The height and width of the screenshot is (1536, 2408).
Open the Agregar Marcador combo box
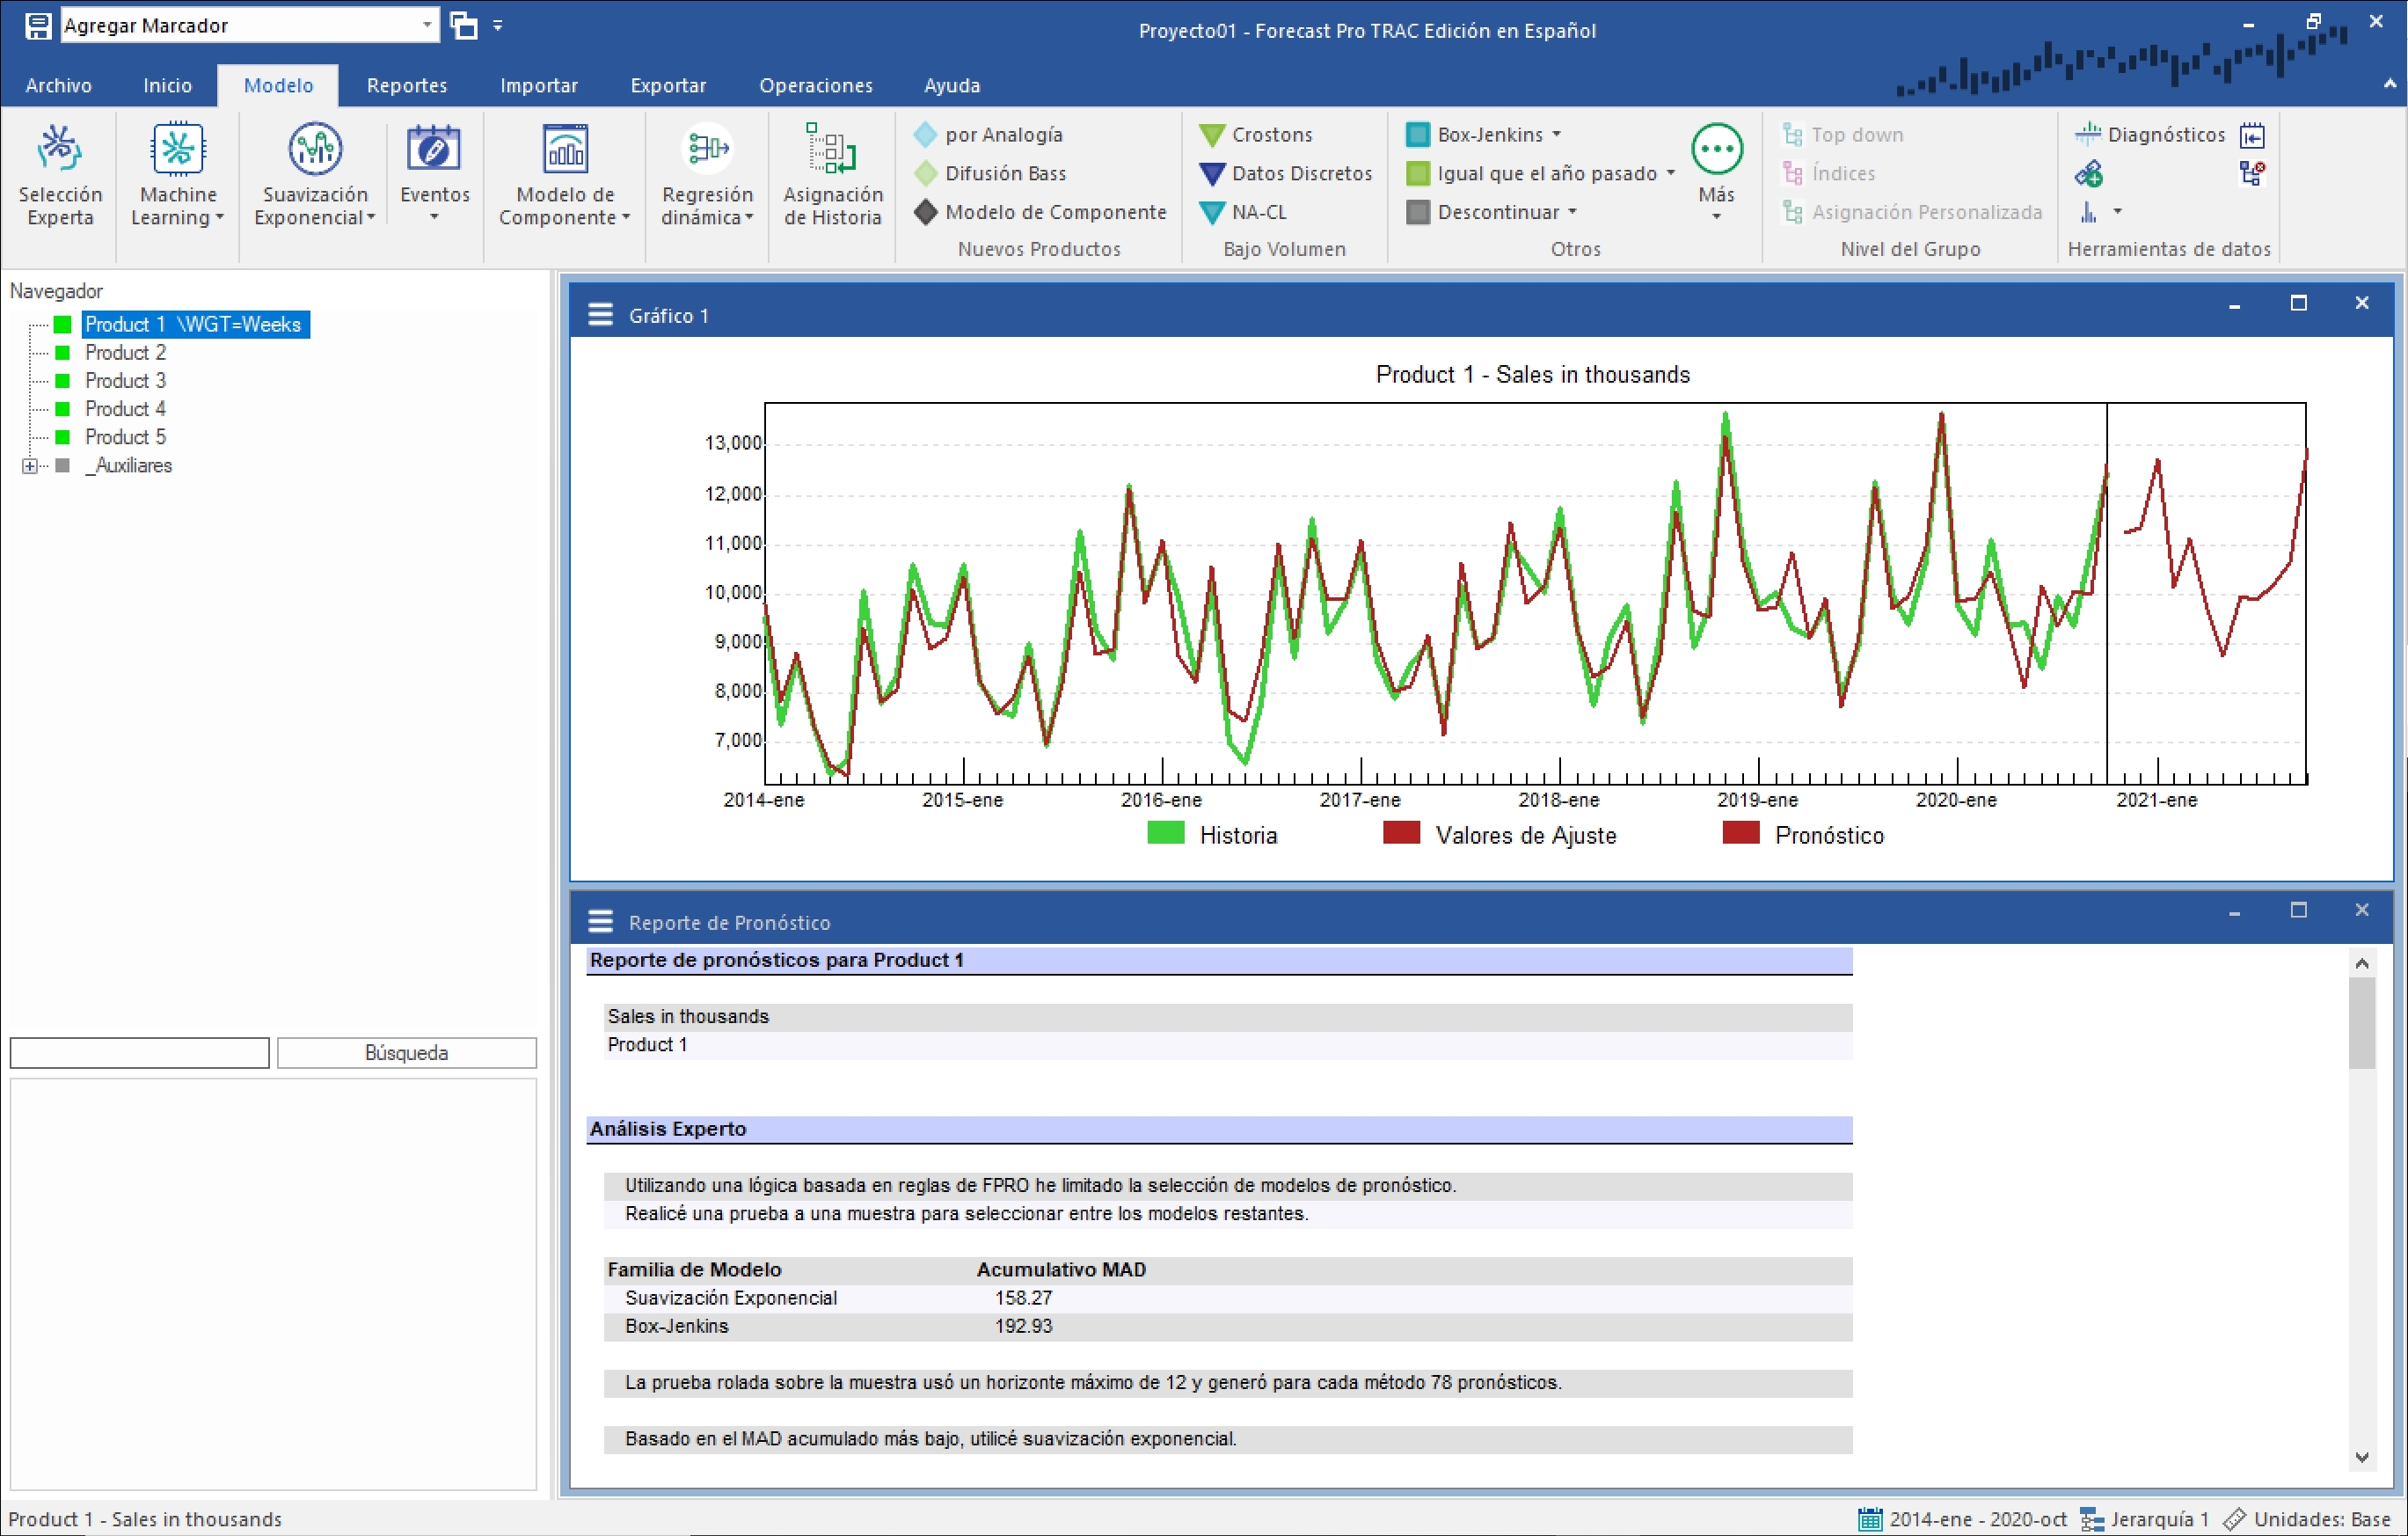[427, 25]
